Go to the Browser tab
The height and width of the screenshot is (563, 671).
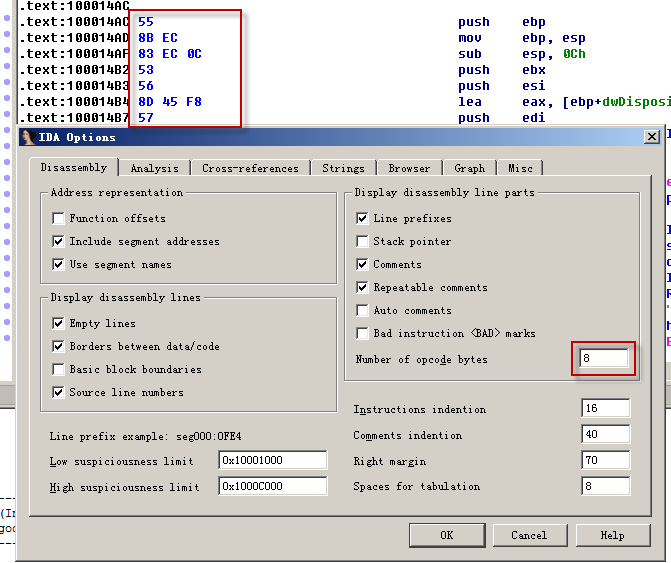tap(409, 168)
